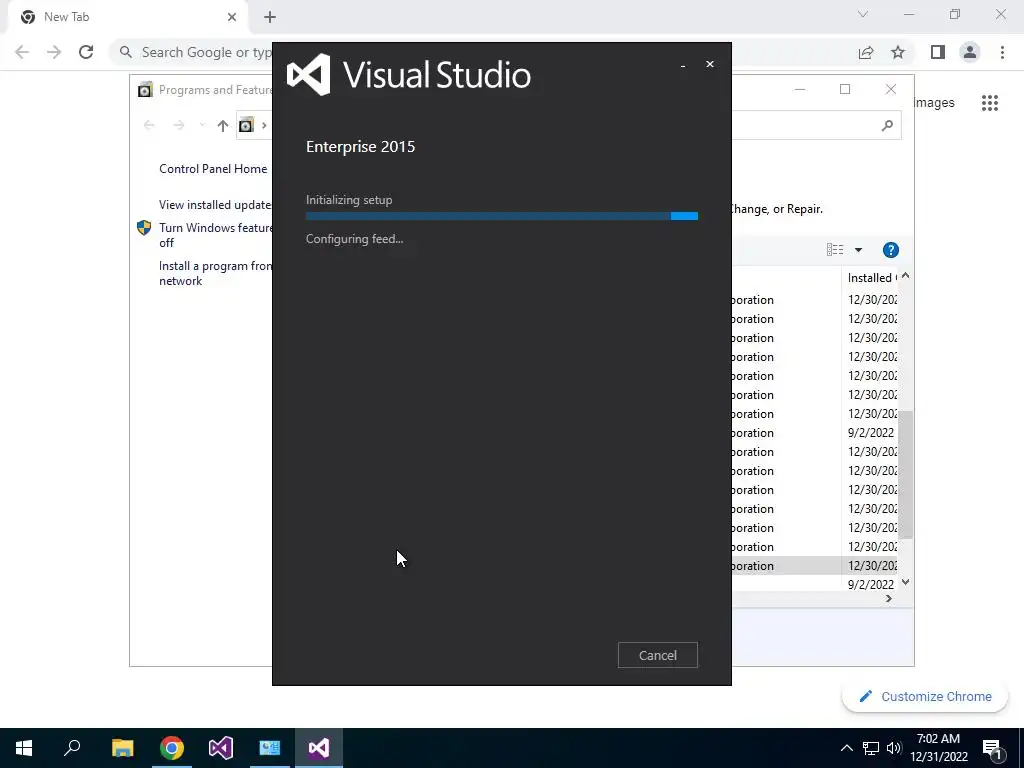Click the Initializing setup progress bar

tap(502, 216)
